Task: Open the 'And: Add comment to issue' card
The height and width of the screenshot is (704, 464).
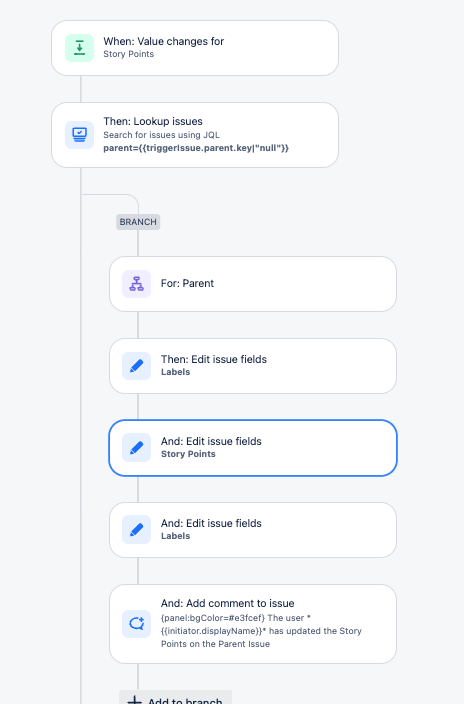Action: [x=253, y=624]
